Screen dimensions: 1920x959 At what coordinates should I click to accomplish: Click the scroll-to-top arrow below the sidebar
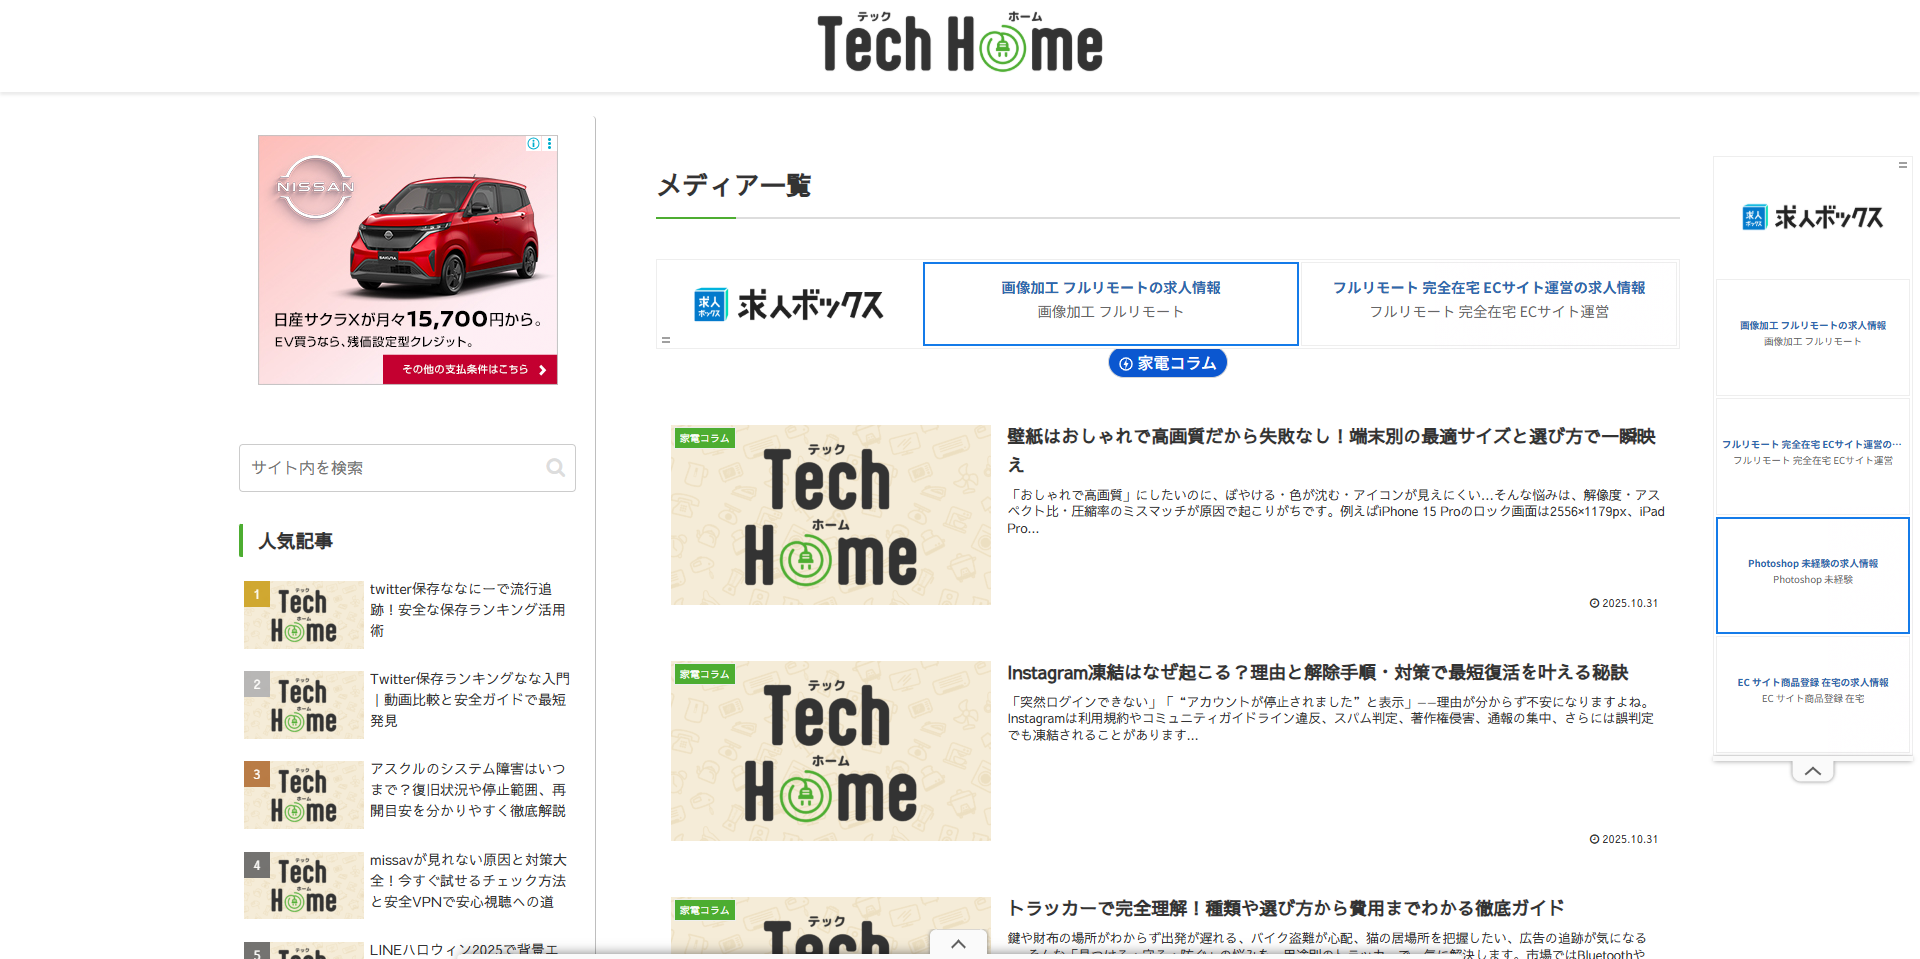coord(1811,770)
